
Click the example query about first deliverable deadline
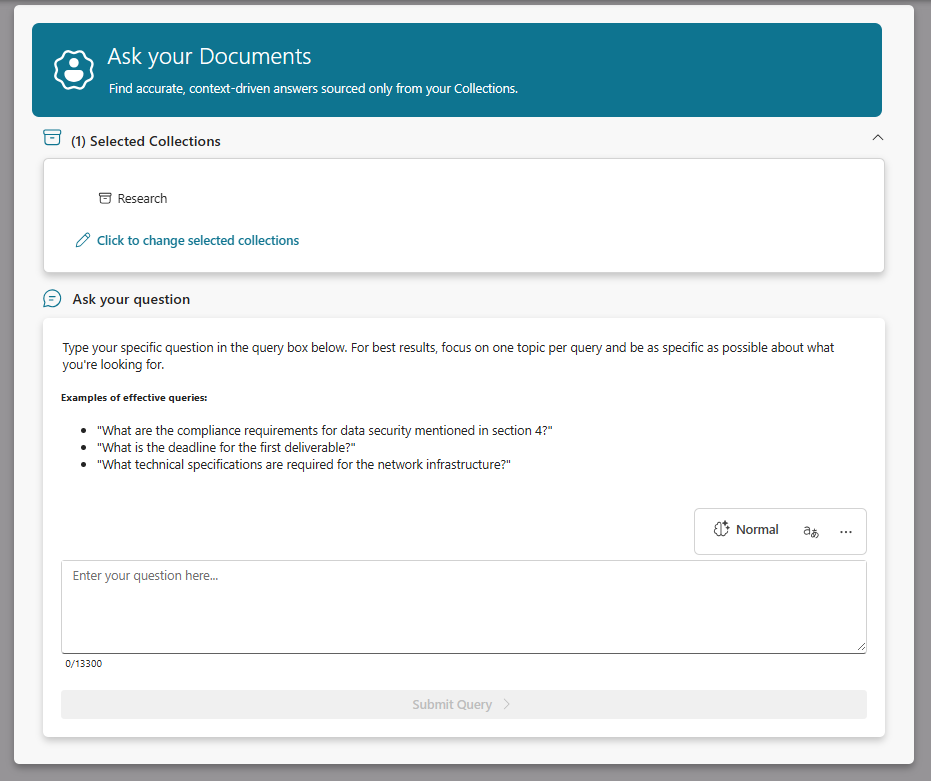point(226,447)
